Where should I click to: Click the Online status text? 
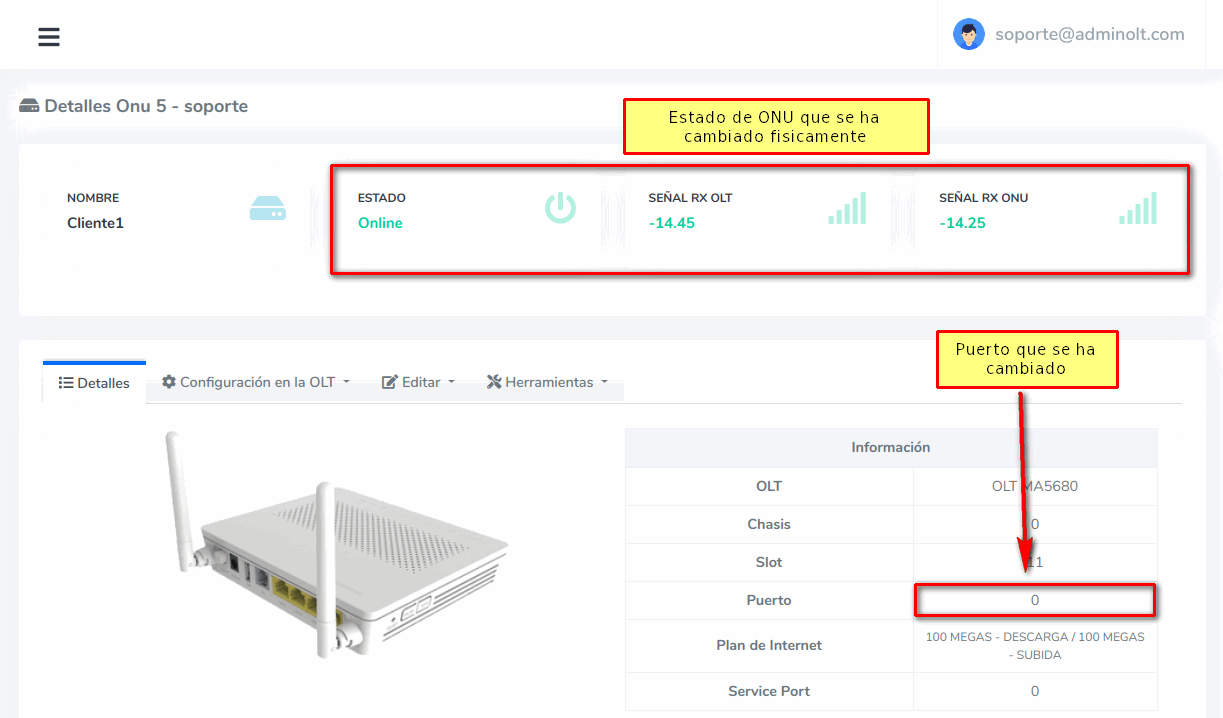click(380, 223)
